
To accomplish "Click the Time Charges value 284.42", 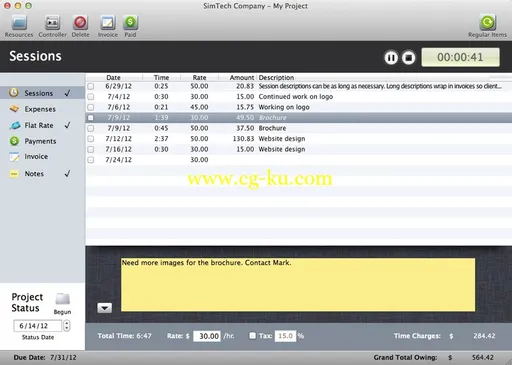I will pos(484,336).
